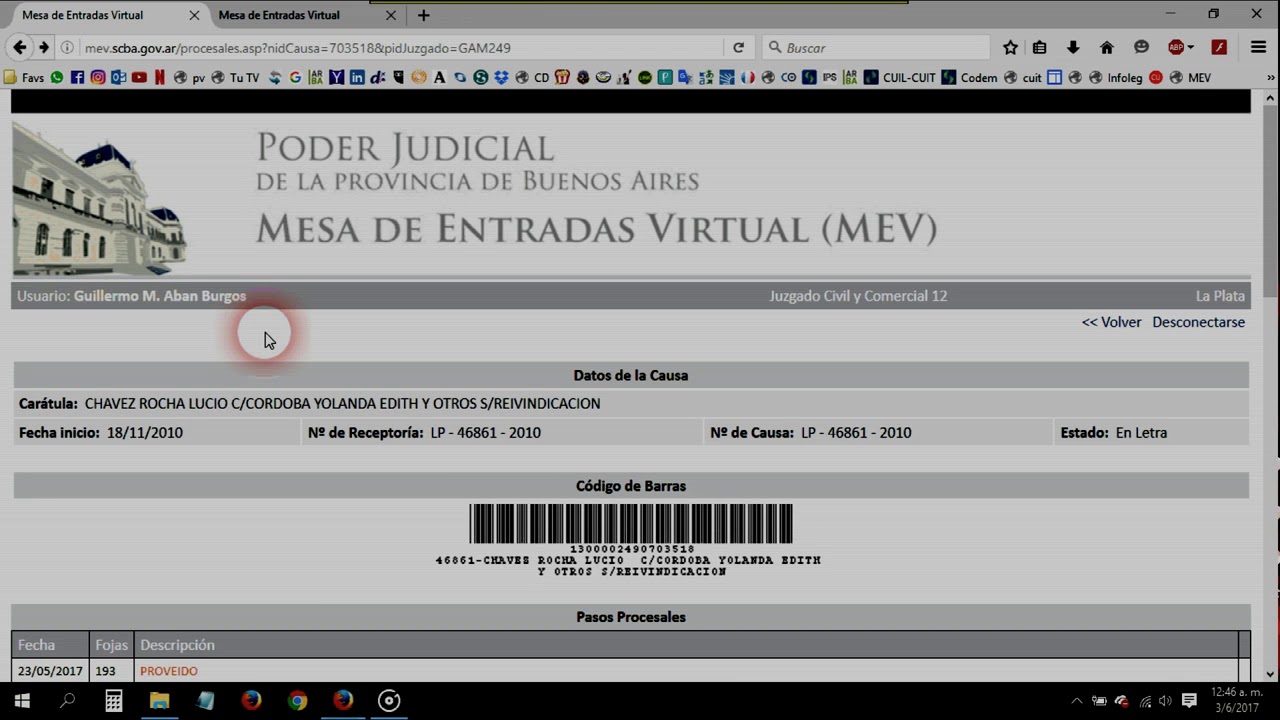Open the Flash extension icon
This screenshot has height=720, width=1280.
(1219, 47)
